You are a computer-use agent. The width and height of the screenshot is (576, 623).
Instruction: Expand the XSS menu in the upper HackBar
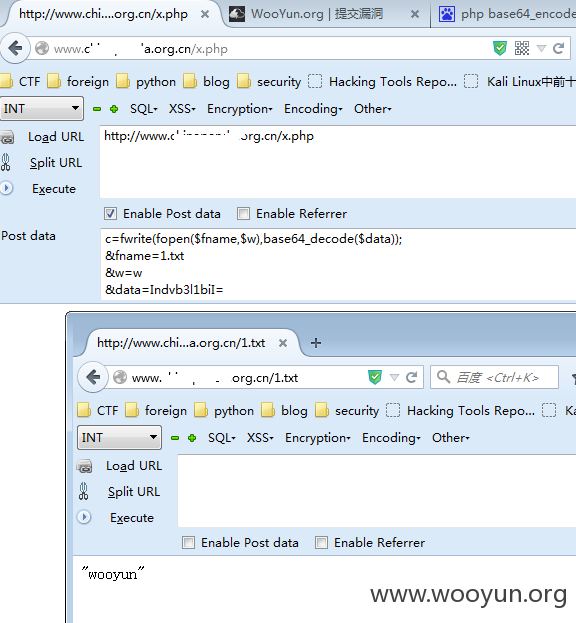click(182, 109)
